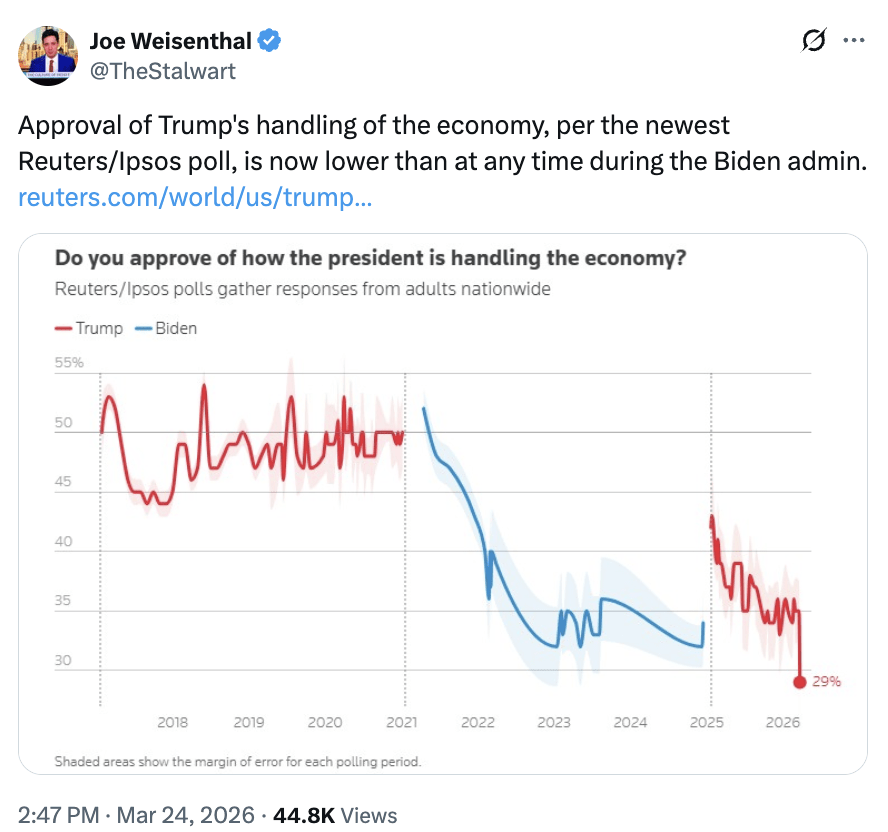
Task: Click the red Trump legend swatch
Action: pyautogui.click(x=64, y=328)
